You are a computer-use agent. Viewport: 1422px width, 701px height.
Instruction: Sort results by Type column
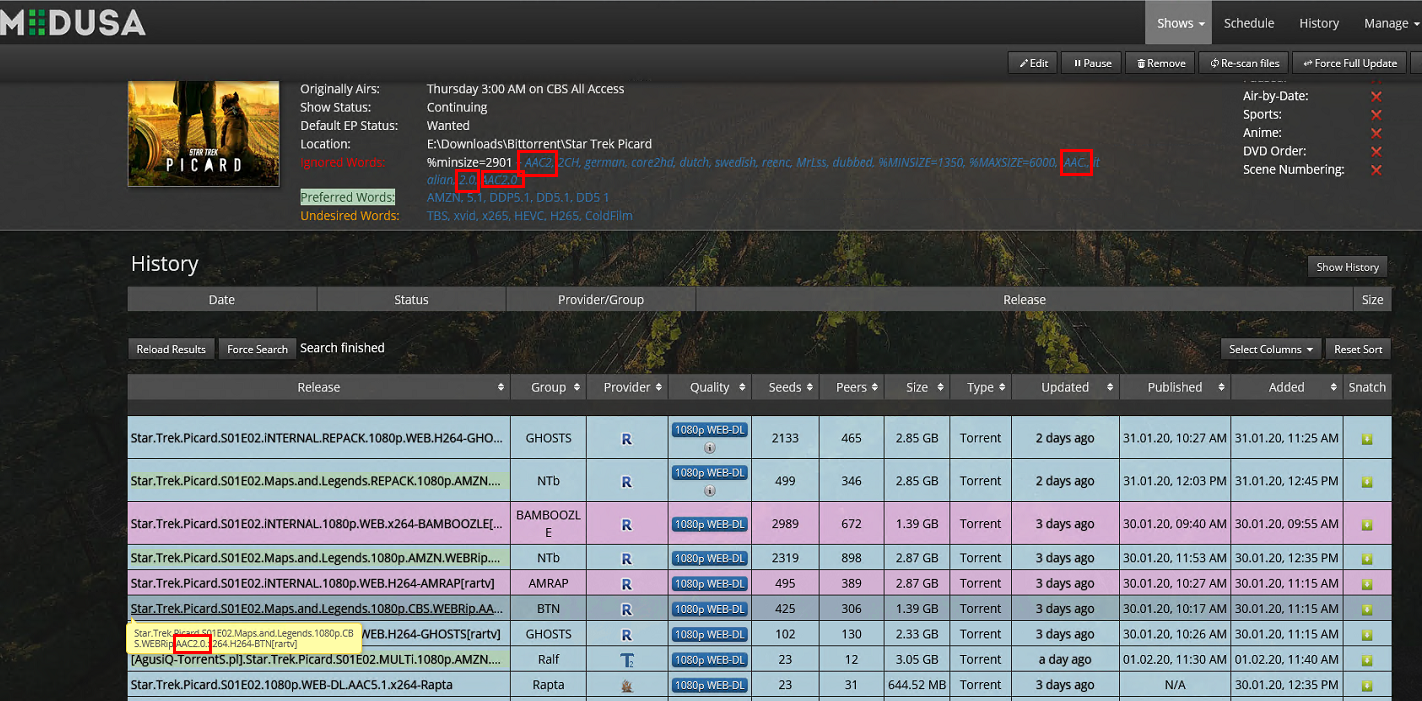point(980,387)
